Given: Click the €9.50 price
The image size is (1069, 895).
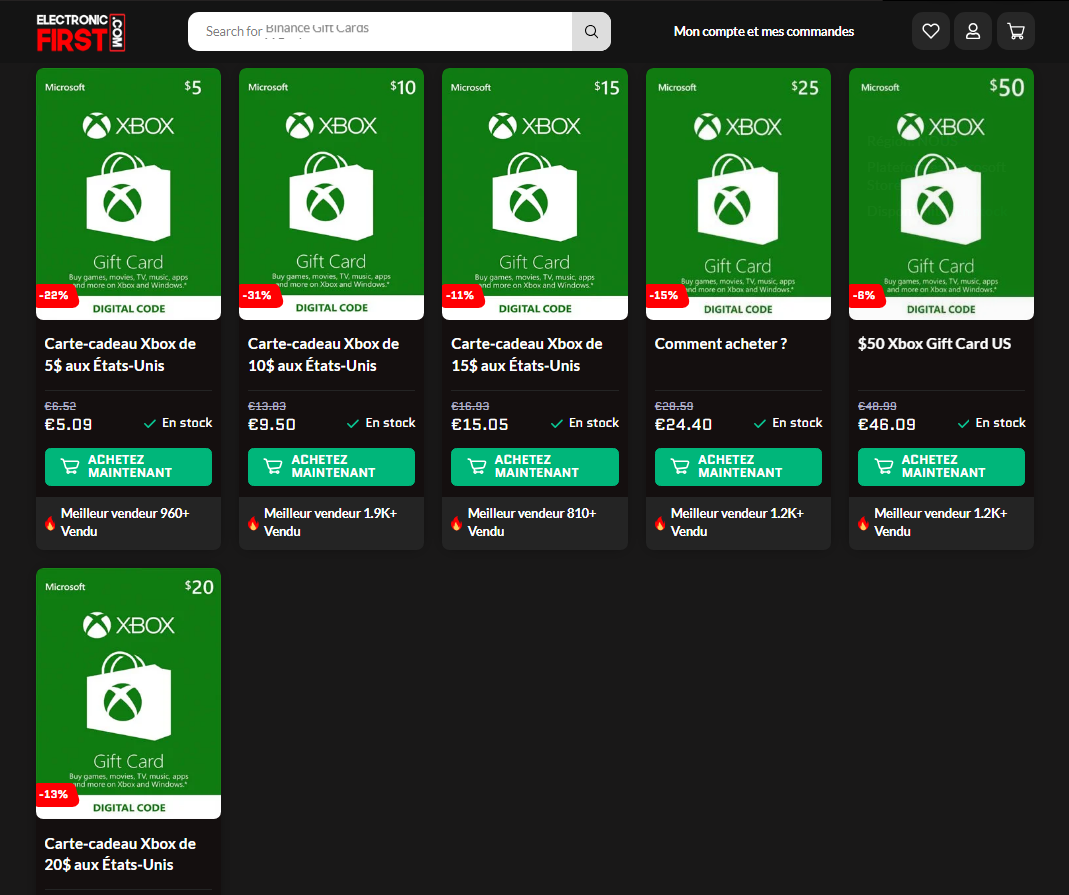Looking at the screenshot, I should coord(271,425).
